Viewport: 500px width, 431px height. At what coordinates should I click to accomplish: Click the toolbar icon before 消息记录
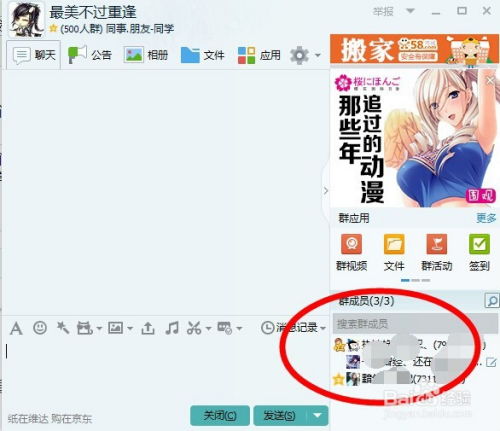[x=225, y=328]
